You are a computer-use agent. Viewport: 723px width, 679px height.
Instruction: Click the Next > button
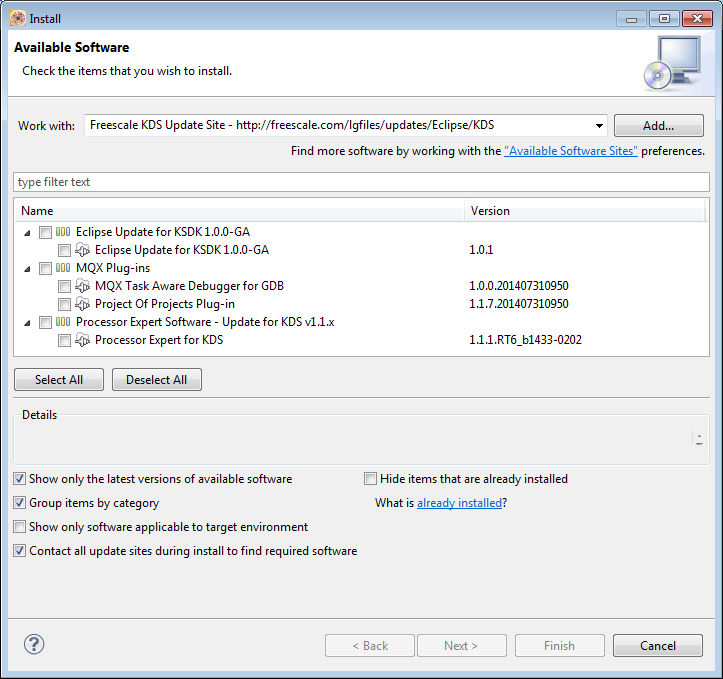(462, 645)
